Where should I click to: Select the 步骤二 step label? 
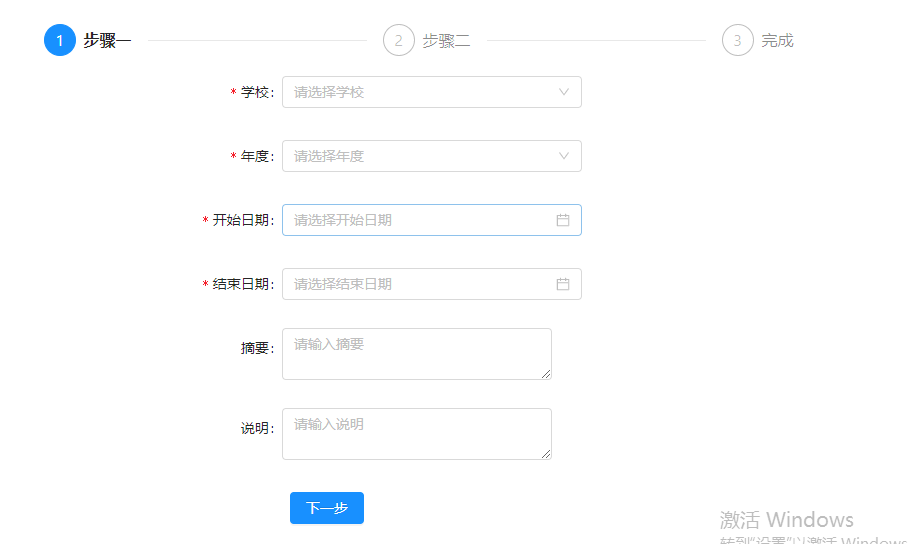446,41
